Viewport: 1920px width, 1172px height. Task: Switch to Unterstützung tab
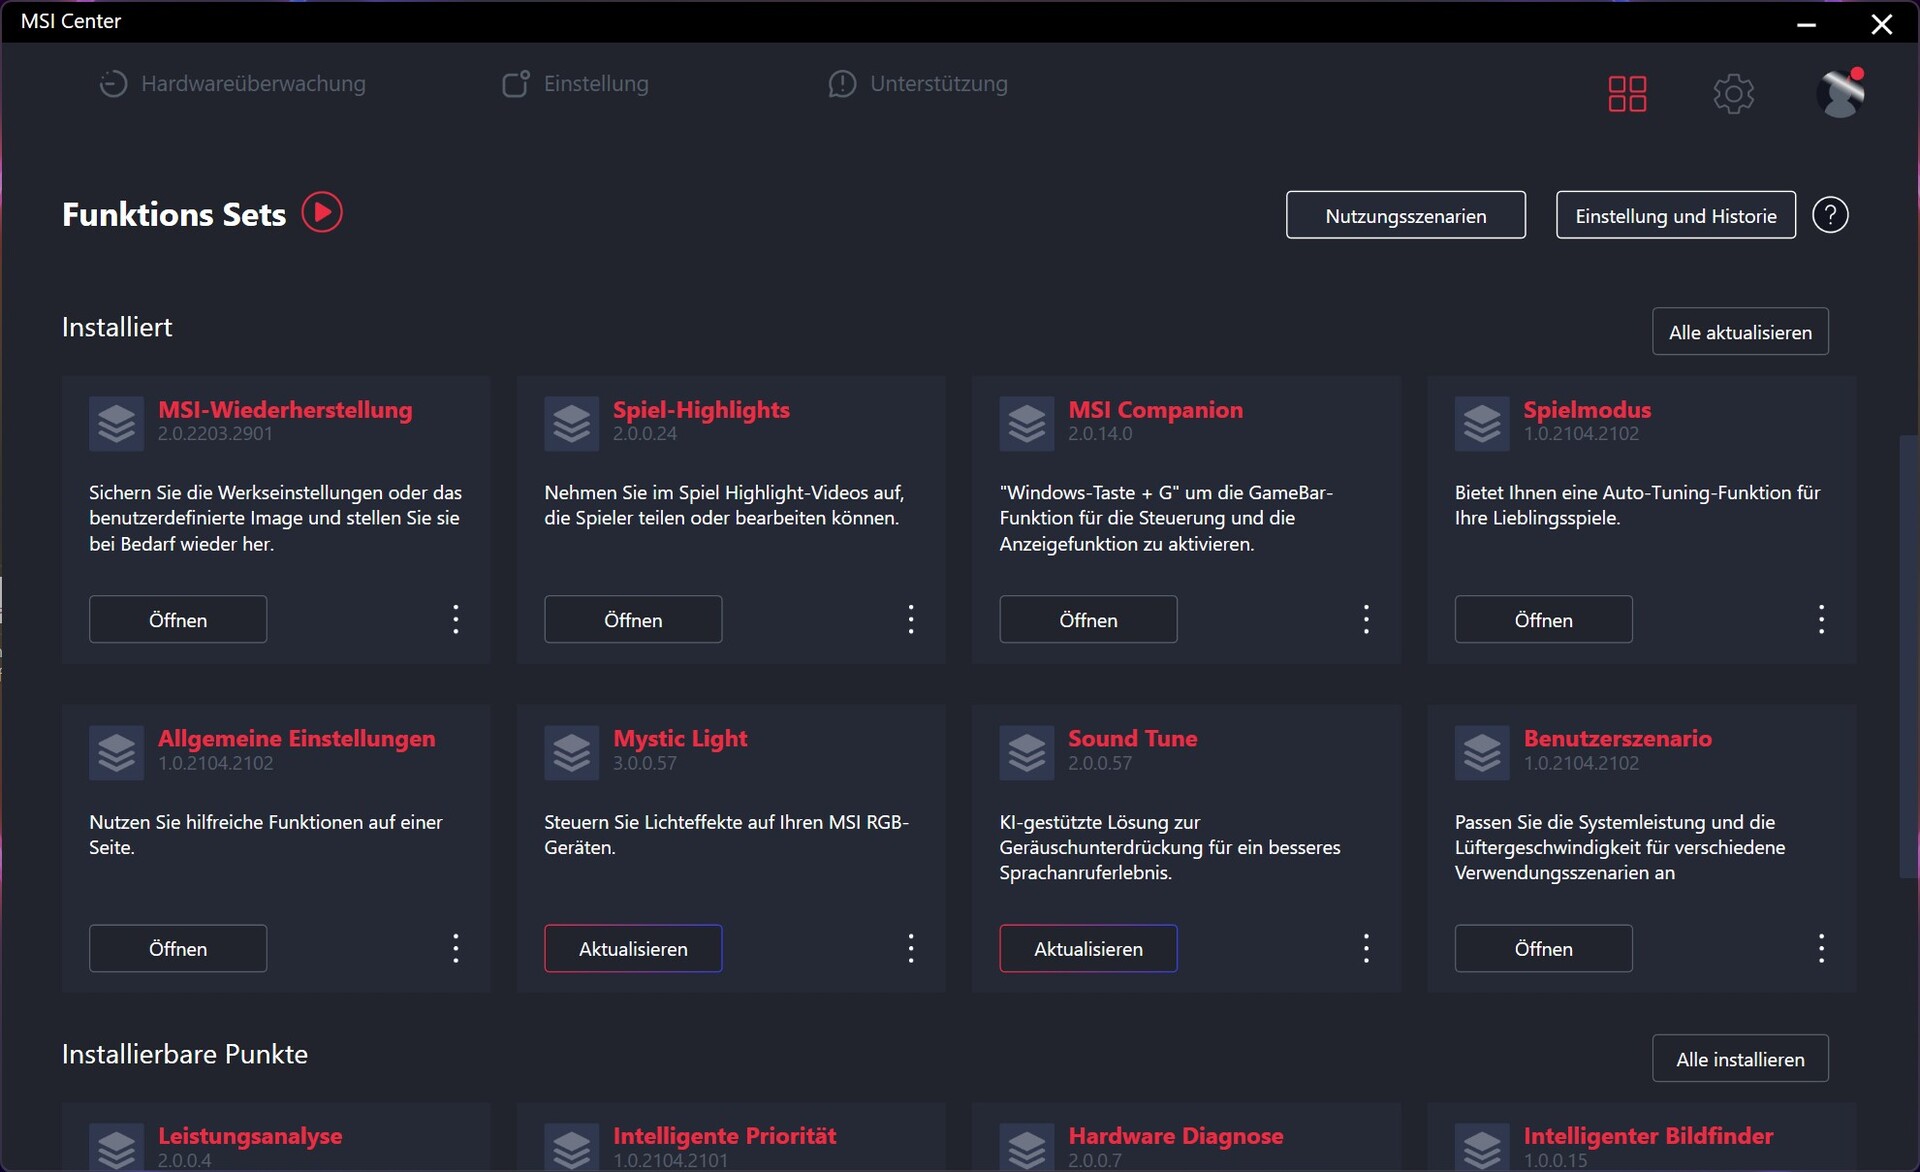pyautogui.click(x=918, y=84)
